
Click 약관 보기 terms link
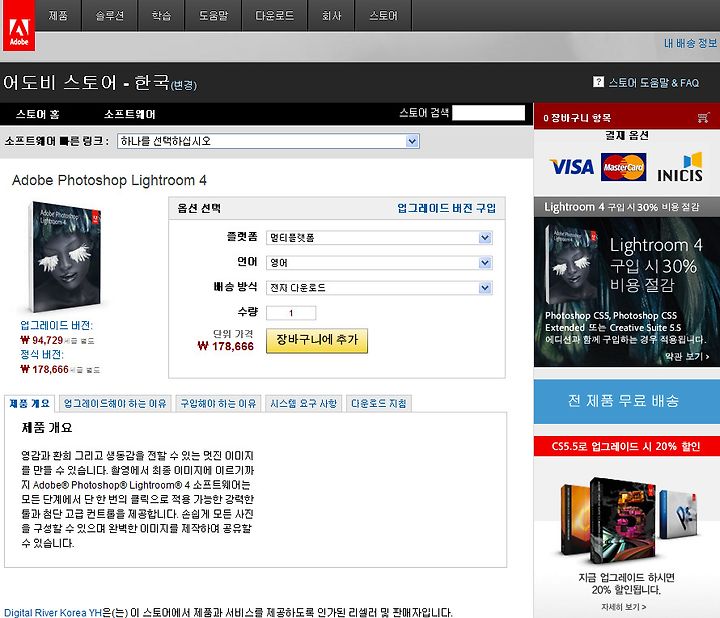coord(687,356)
